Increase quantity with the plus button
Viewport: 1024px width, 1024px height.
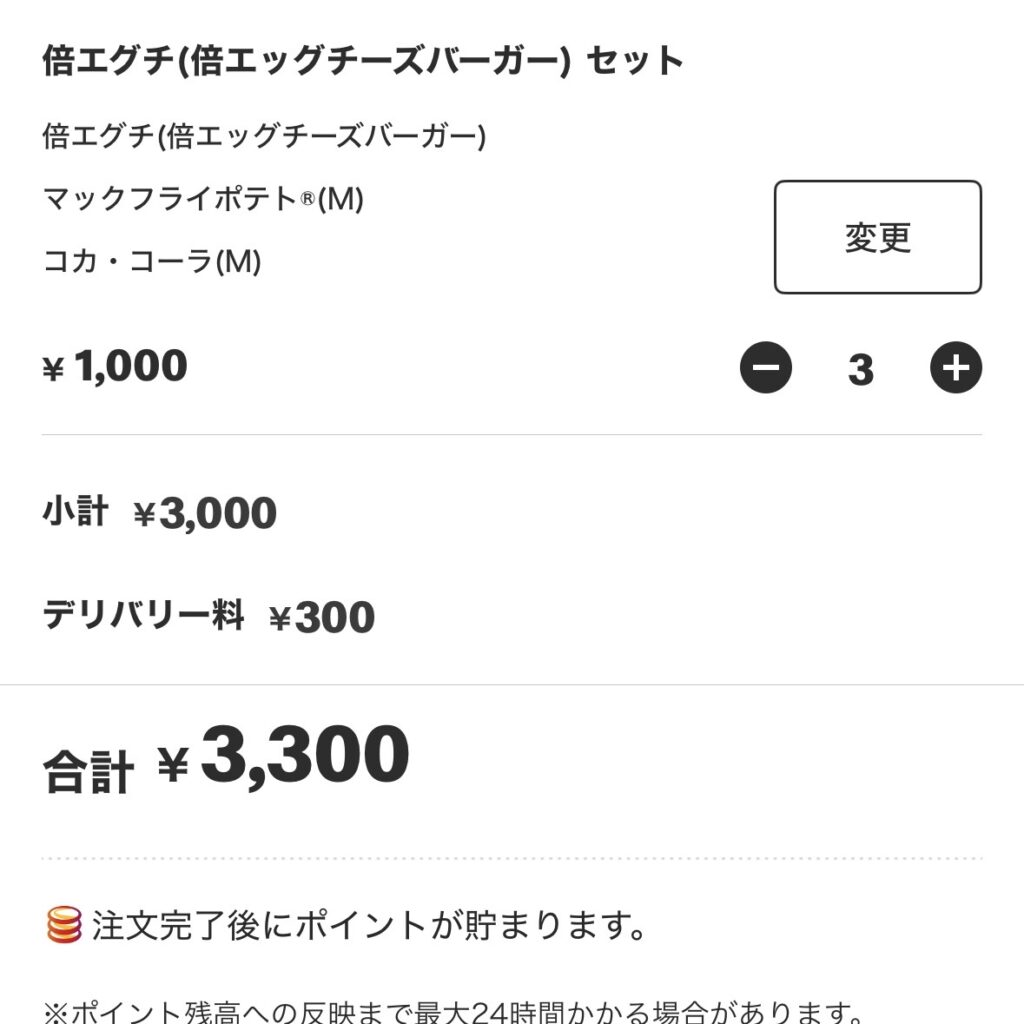tap(956, 368)
